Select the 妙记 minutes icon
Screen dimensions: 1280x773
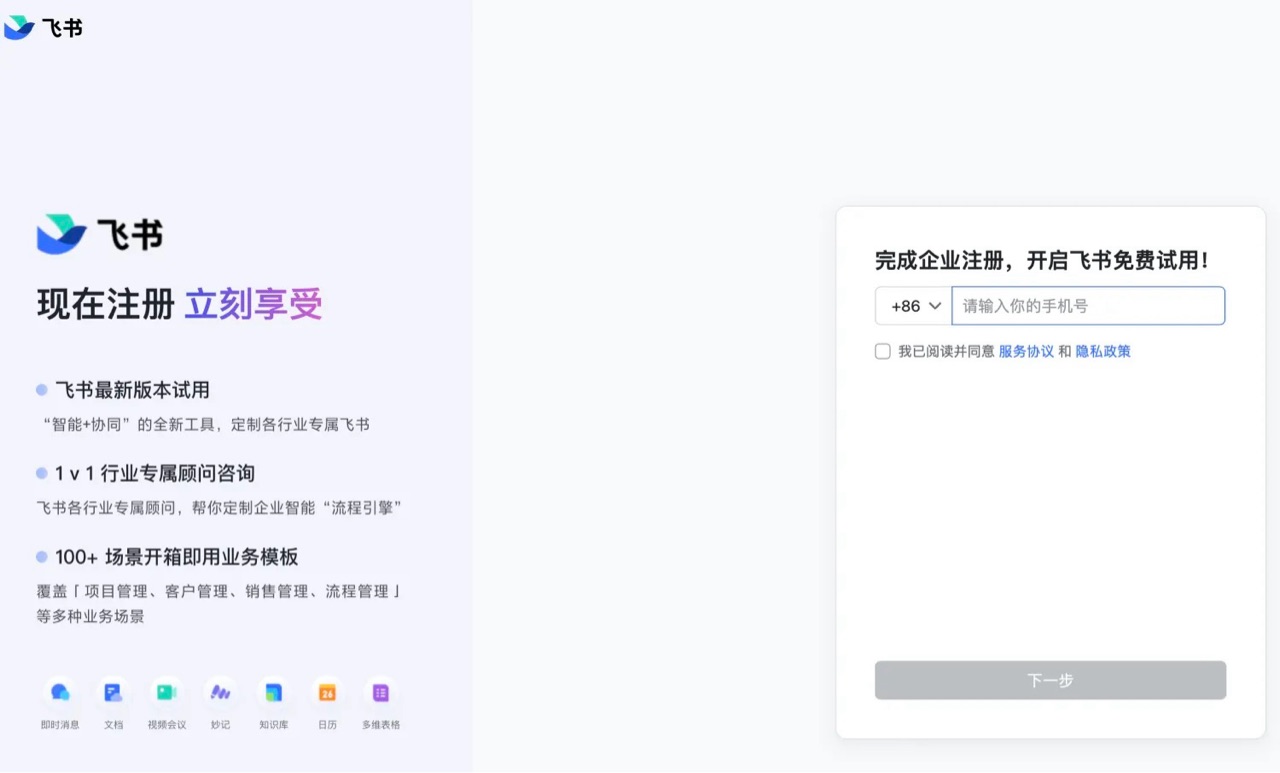click(220, 692)
